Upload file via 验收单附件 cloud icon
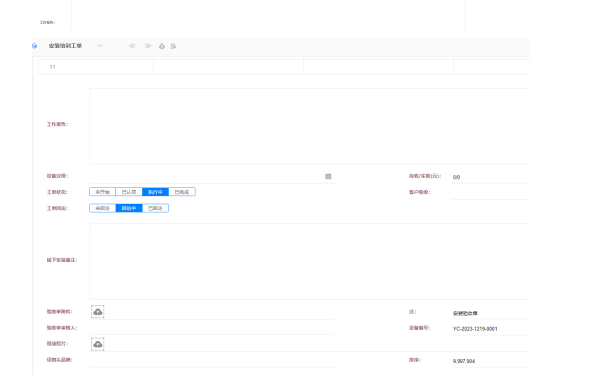 point(98,312)
